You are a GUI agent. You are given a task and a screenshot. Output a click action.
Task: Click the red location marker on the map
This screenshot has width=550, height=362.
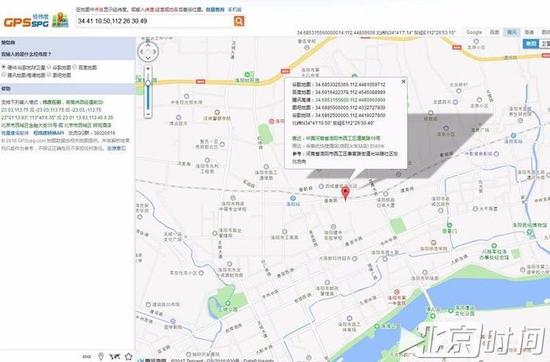coord(346,193)
